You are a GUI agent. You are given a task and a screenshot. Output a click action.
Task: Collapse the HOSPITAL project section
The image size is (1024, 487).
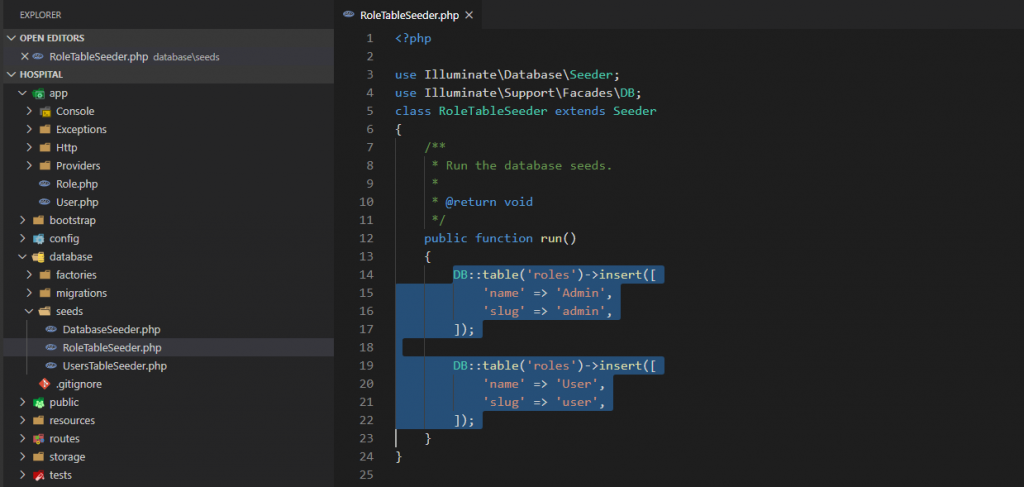[11, 75]
